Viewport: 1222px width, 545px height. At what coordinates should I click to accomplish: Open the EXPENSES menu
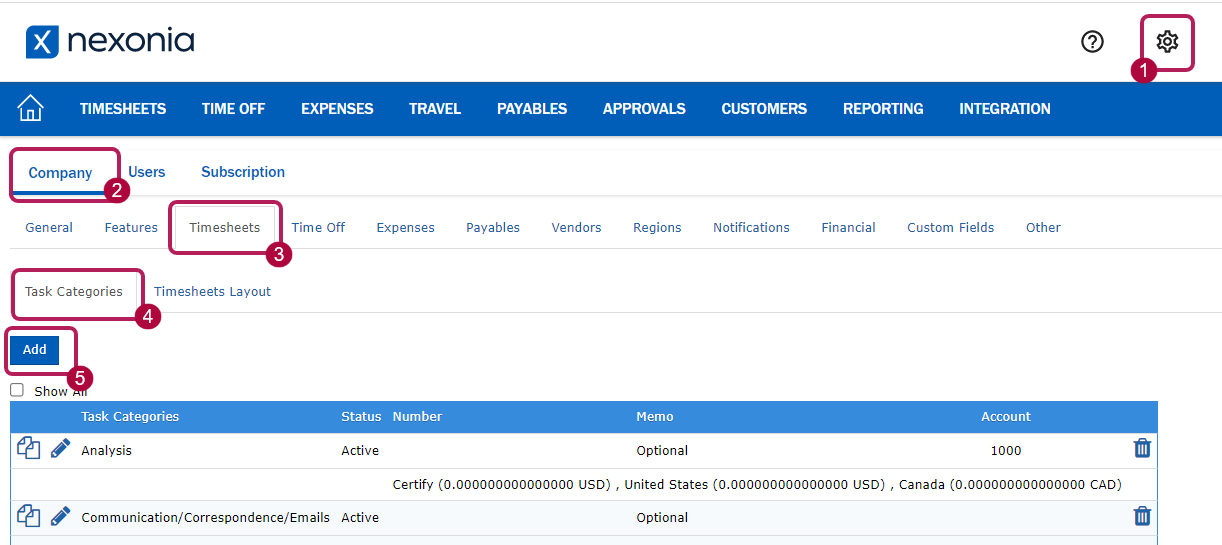(337, 109)
